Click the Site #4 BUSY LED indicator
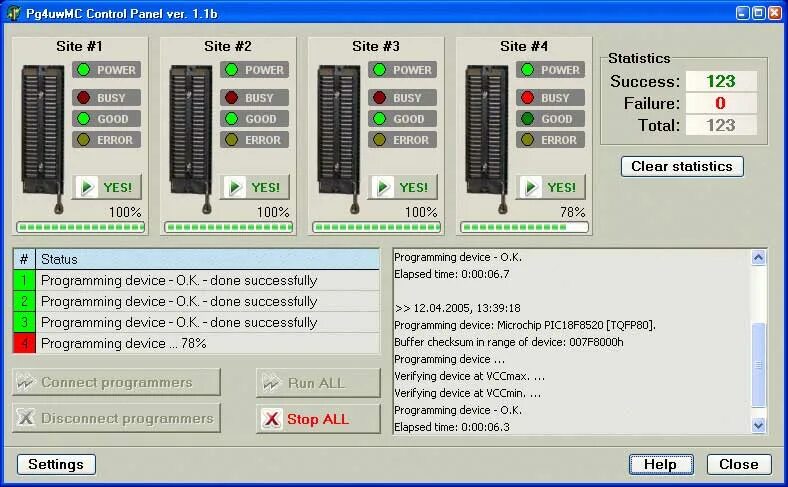788x487 pixels. [527, 98]
